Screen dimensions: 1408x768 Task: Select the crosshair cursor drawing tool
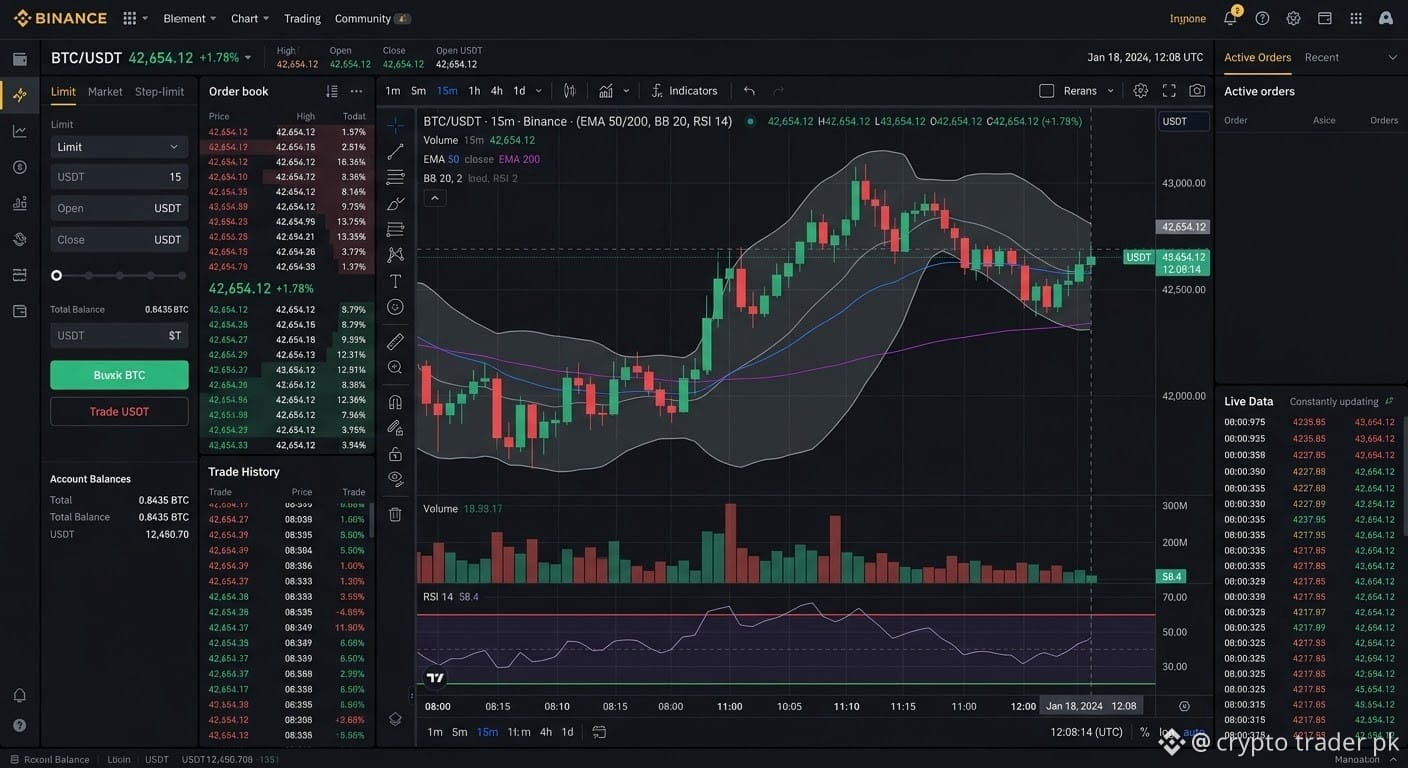point(395,125)
